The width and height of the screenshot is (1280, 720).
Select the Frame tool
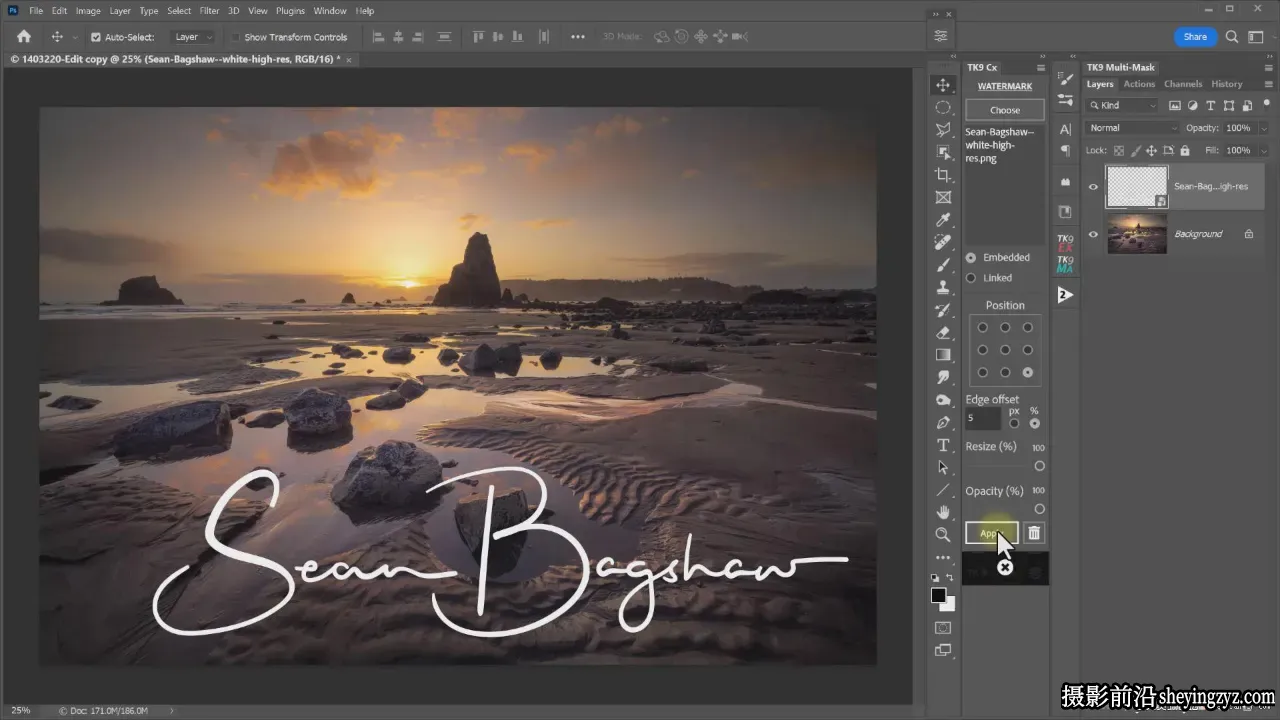pyautogui.click(x=943, y=197)
